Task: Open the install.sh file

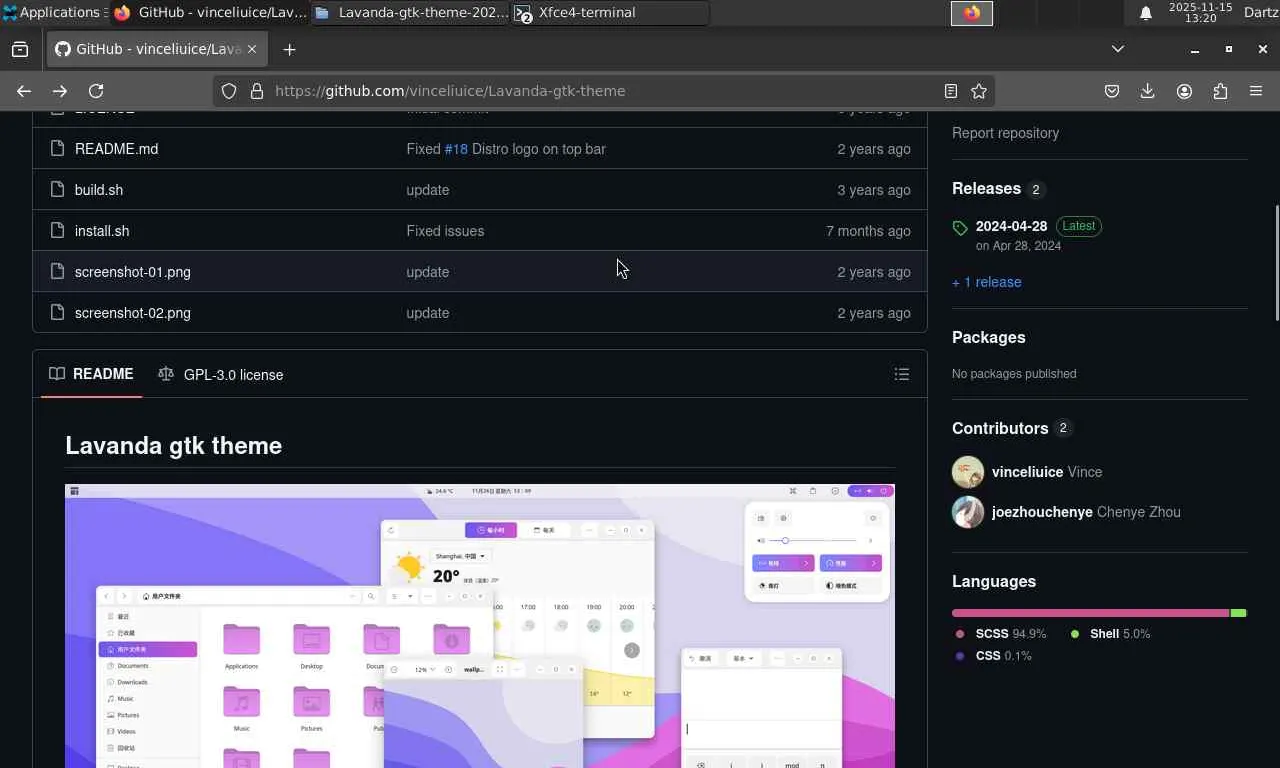Action: [102, 231]
